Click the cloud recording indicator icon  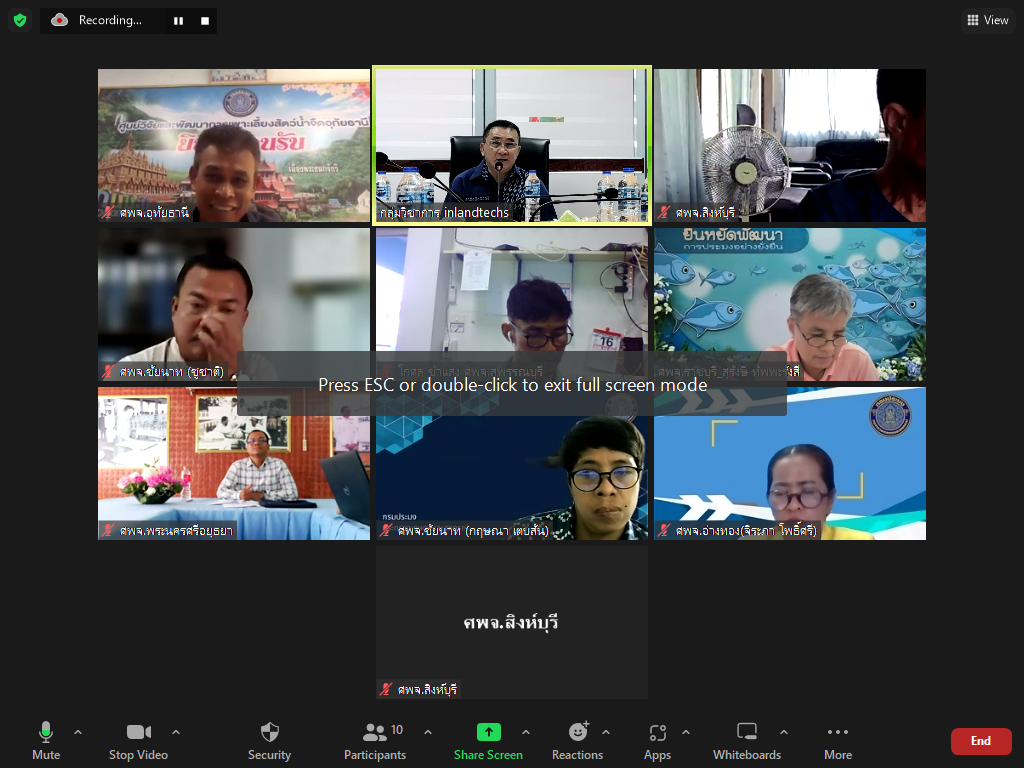coord(59,20)
